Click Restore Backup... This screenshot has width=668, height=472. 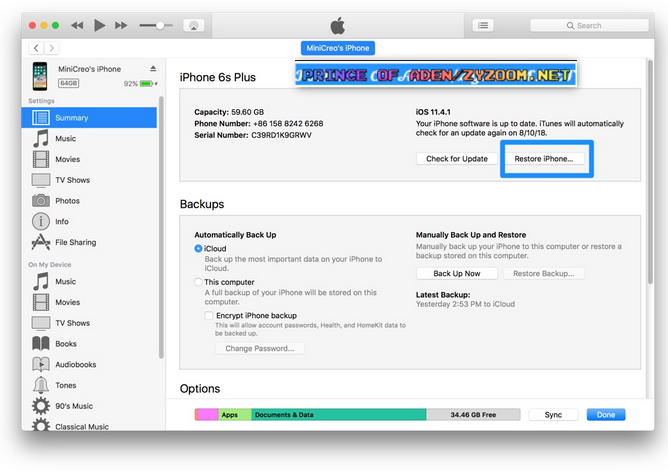tap(544, 273)
